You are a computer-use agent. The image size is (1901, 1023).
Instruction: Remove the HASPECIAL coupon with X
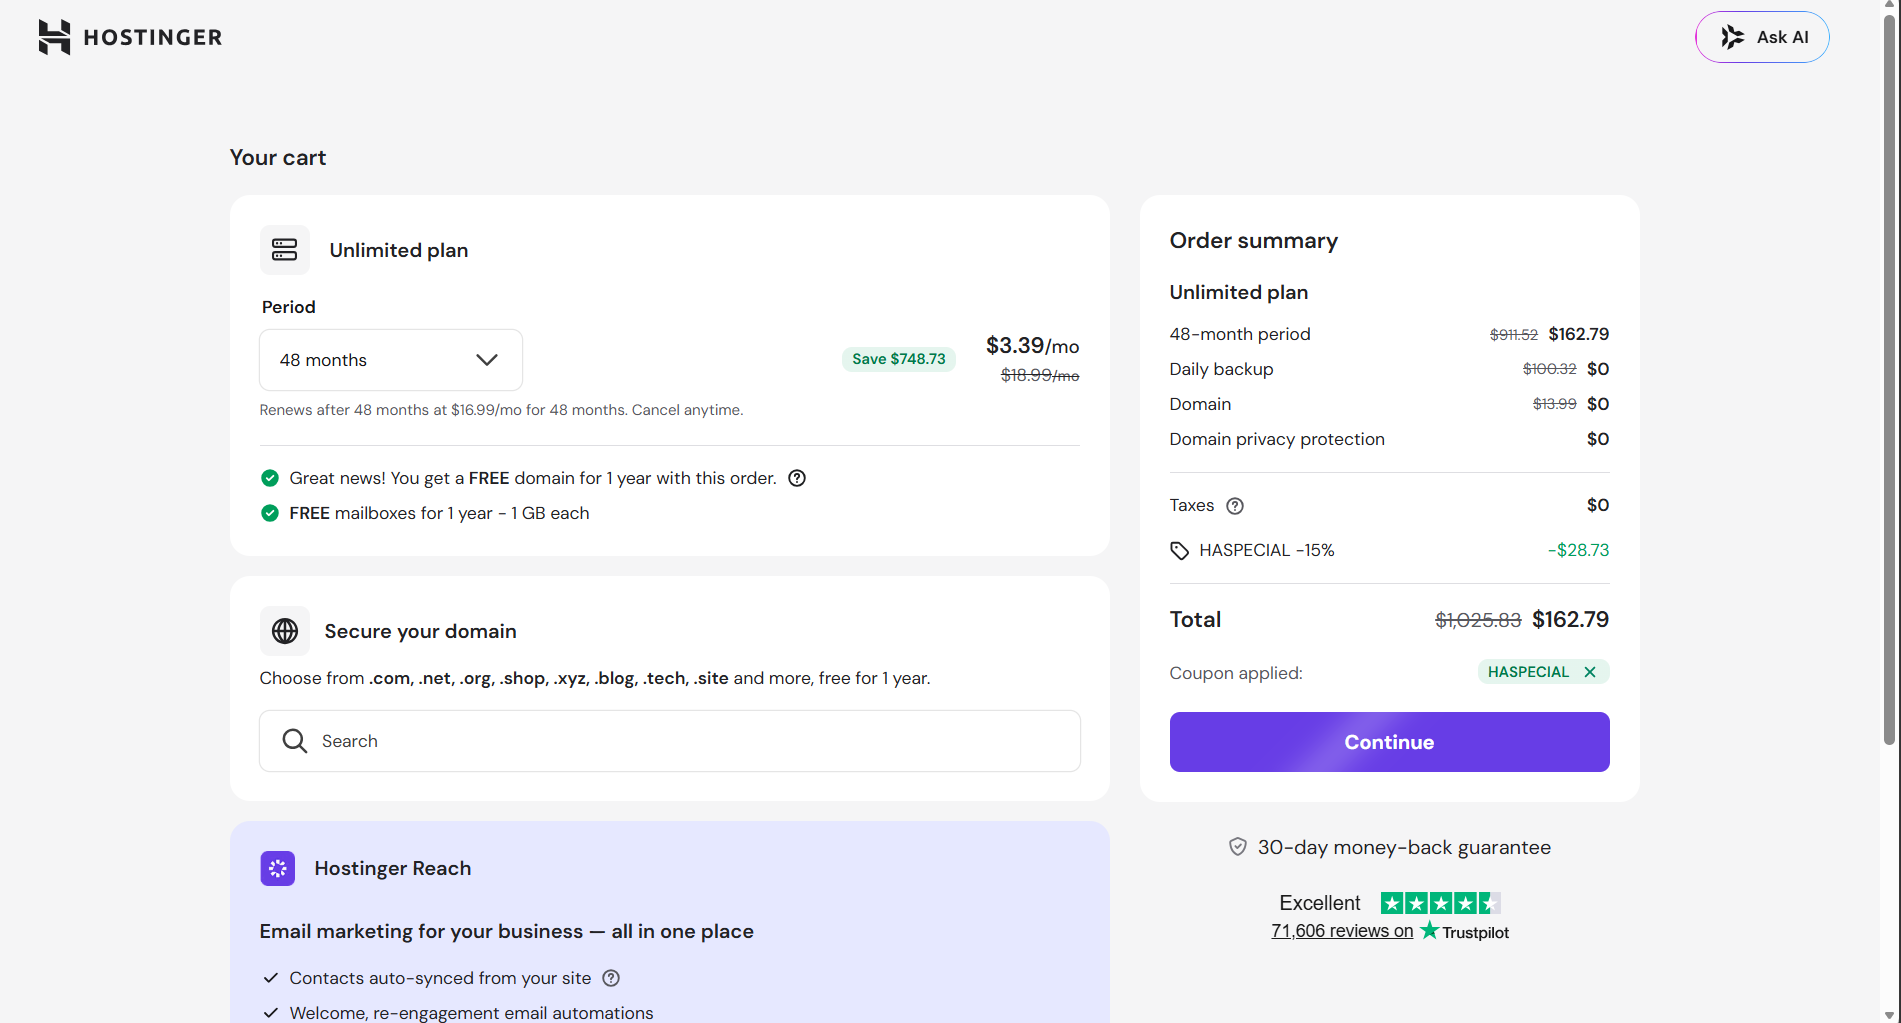pos(1590,672)
